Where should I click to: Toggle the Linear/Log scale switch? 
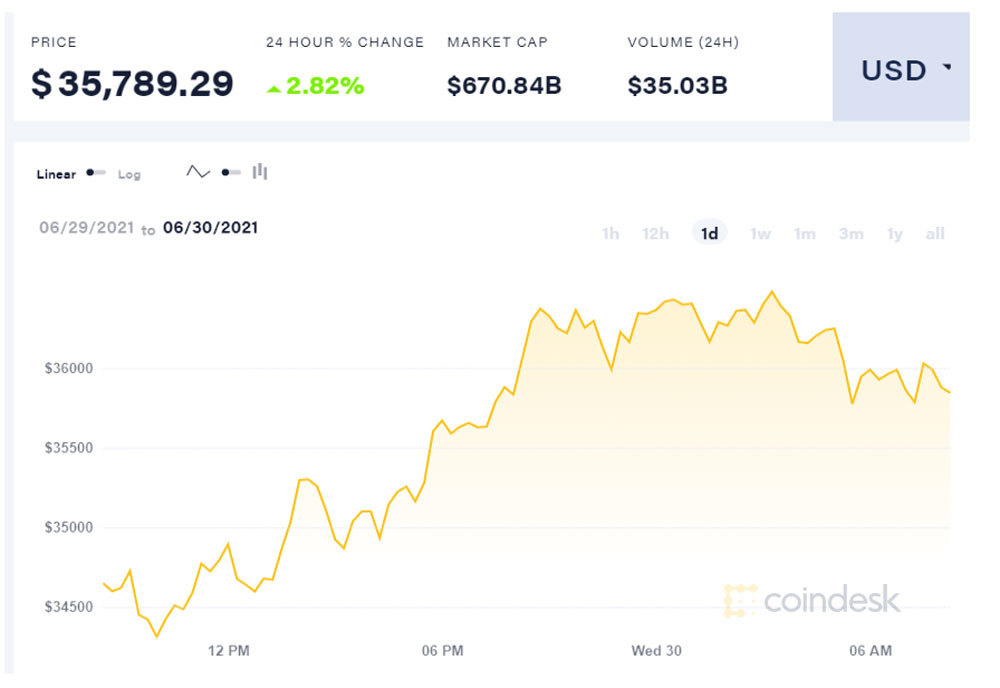click(x=96, y=173)
